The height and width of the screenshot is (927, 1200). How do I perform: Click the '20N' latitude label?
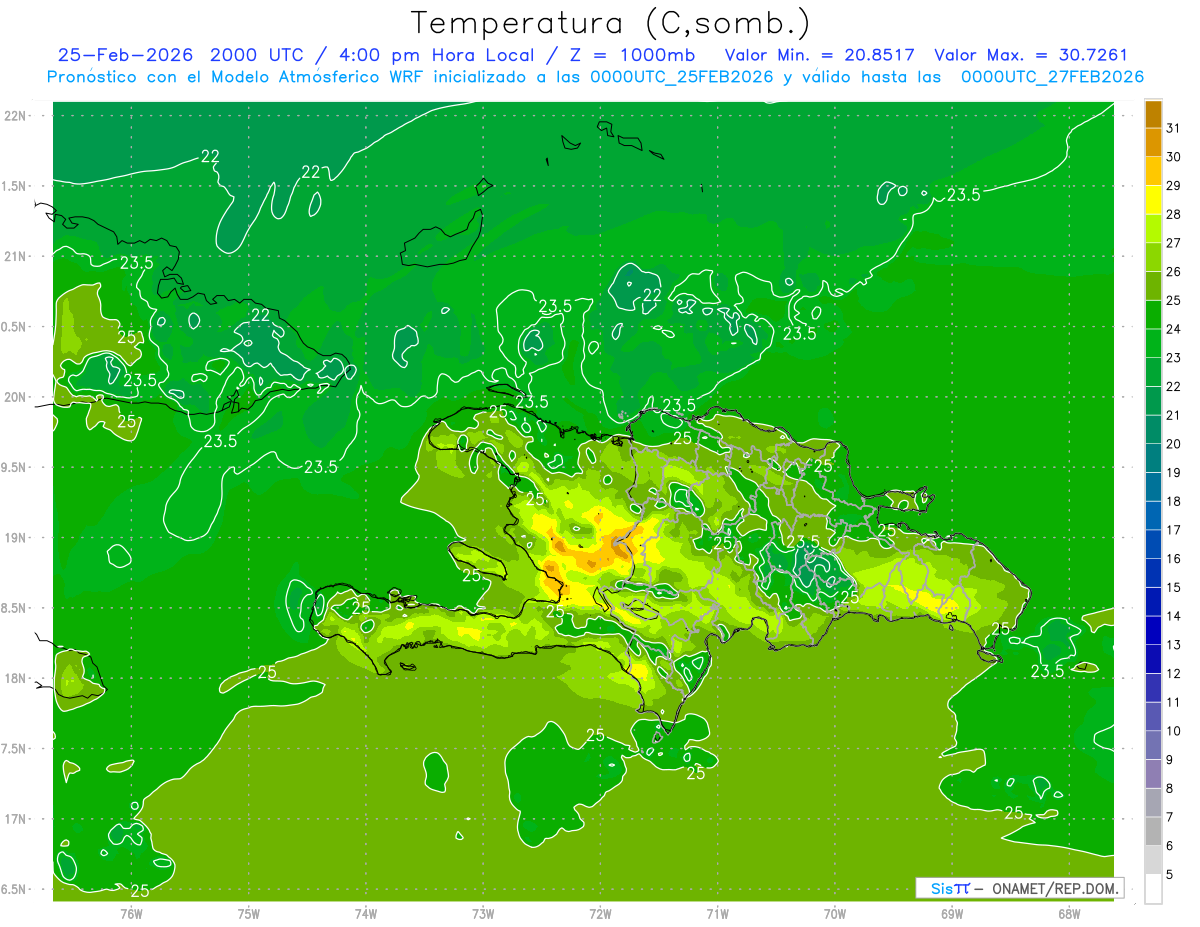coord(15,397)
